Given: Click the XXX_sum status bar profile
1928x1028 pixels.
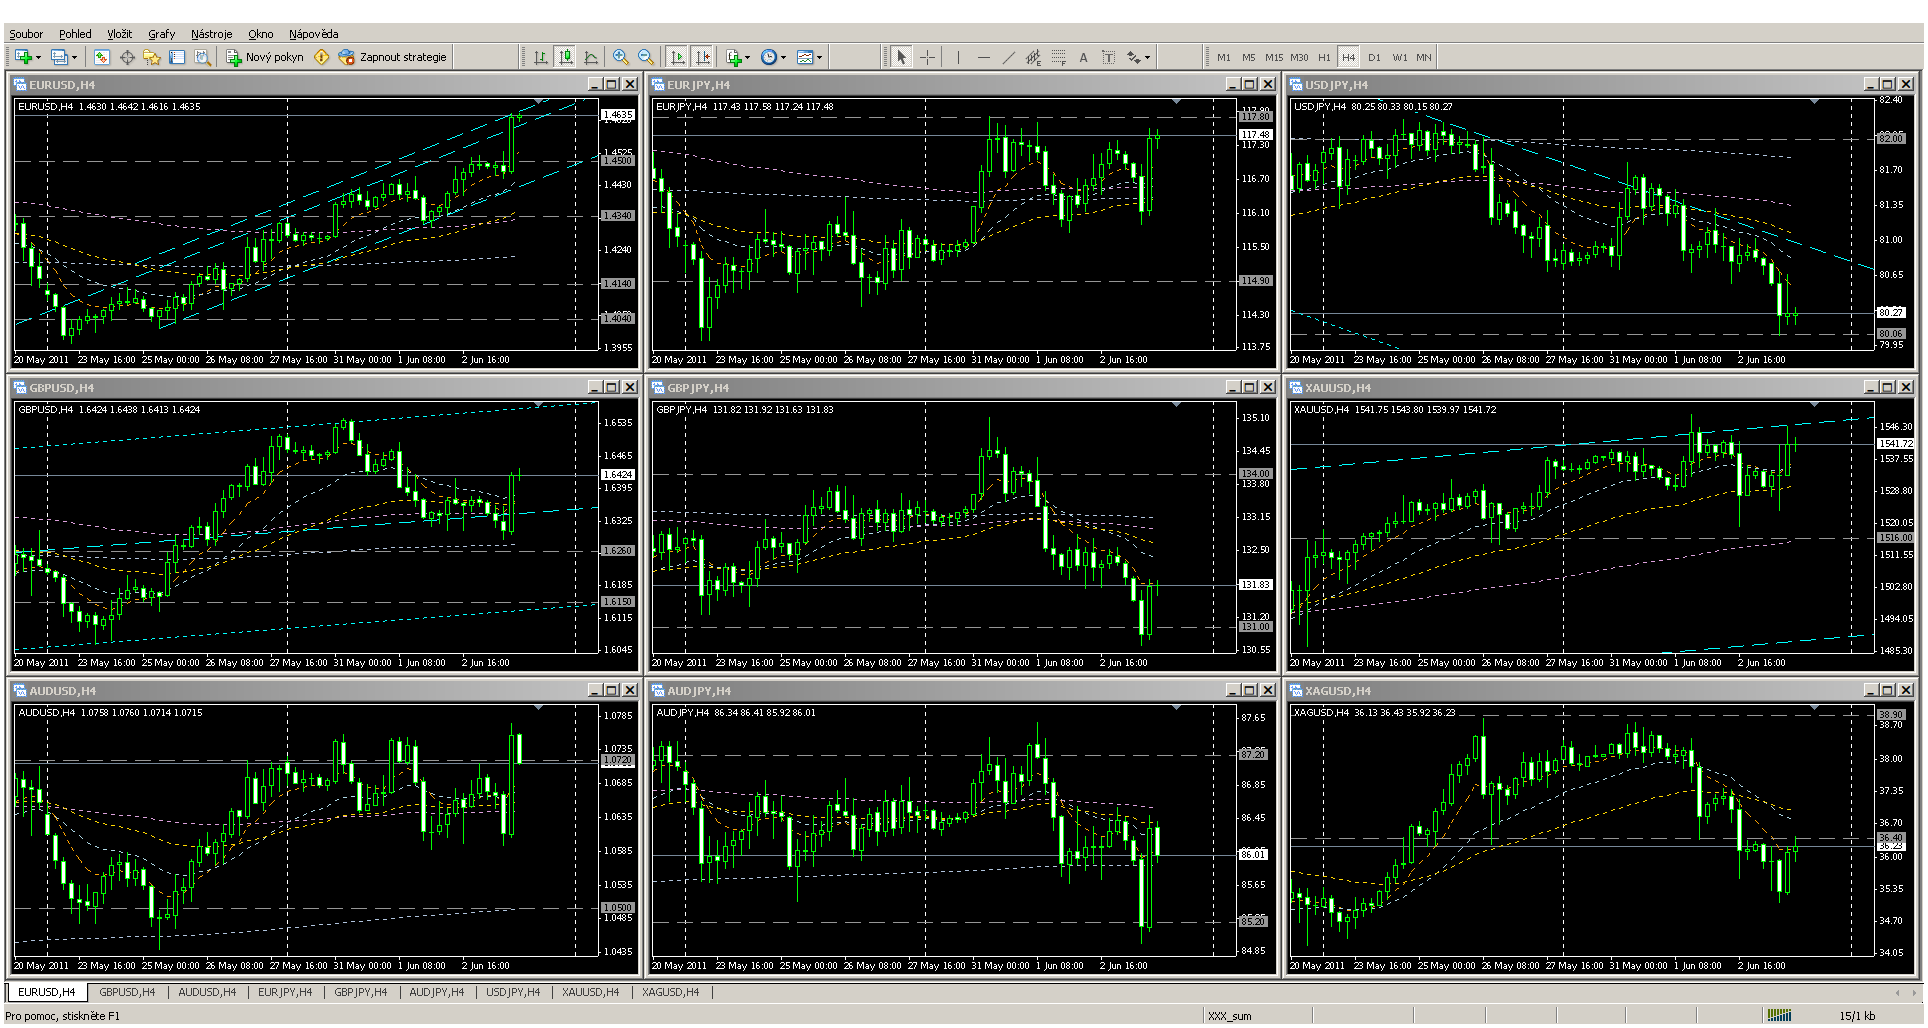Looking at the screenshot, I should coord(1229,1016).
